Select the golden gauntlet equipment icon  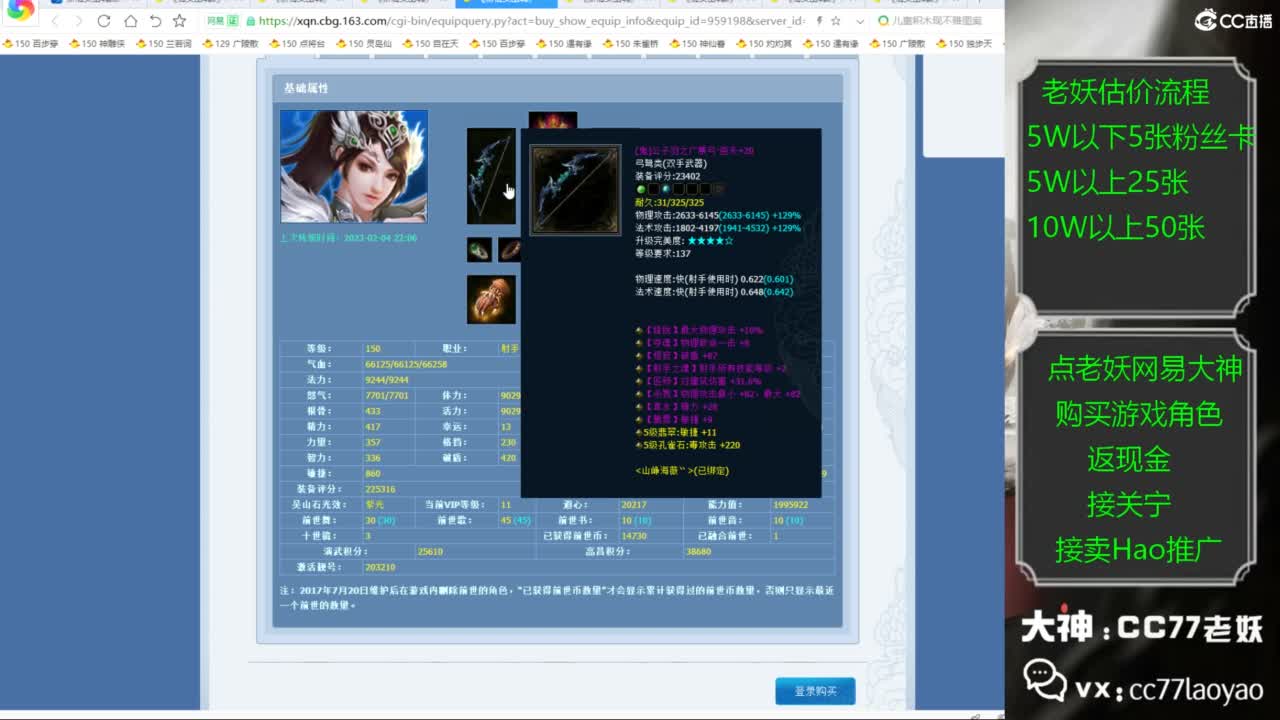491,299
